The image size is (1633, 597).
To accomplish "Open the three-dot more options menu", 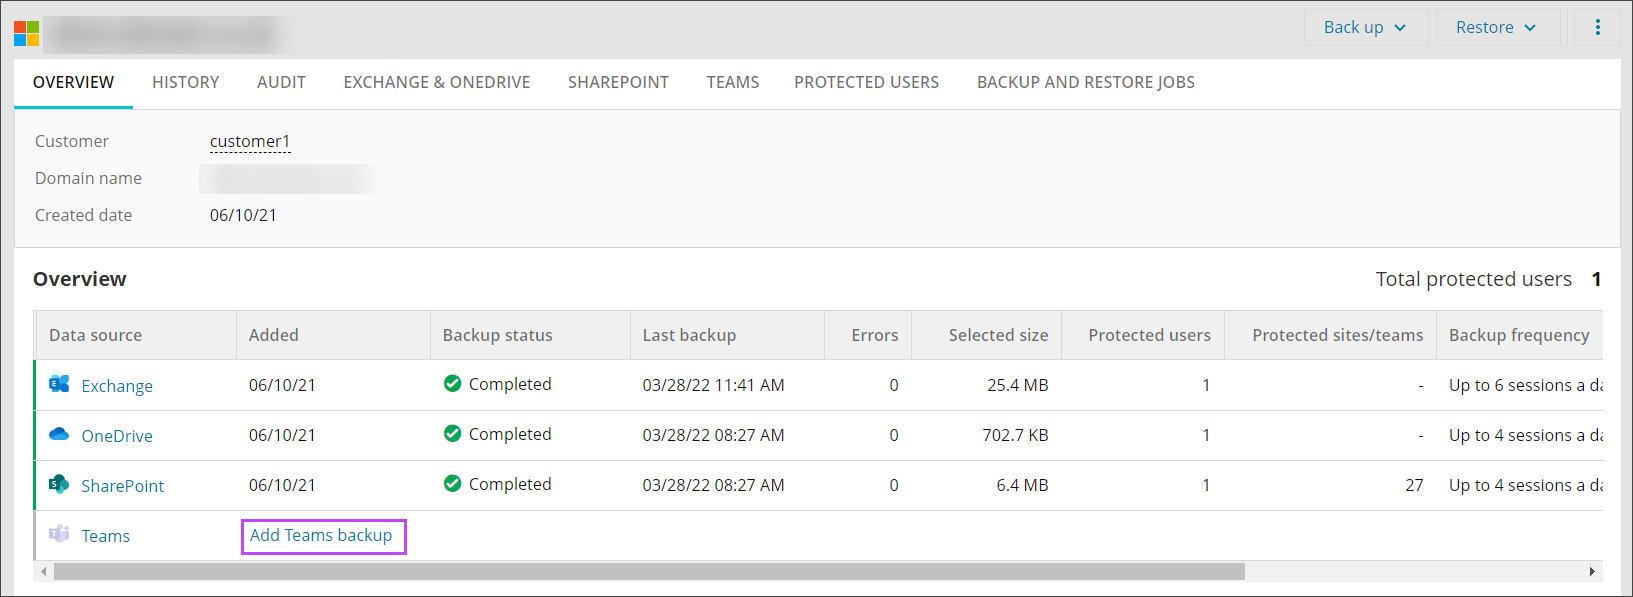I will click(1597, 27).
